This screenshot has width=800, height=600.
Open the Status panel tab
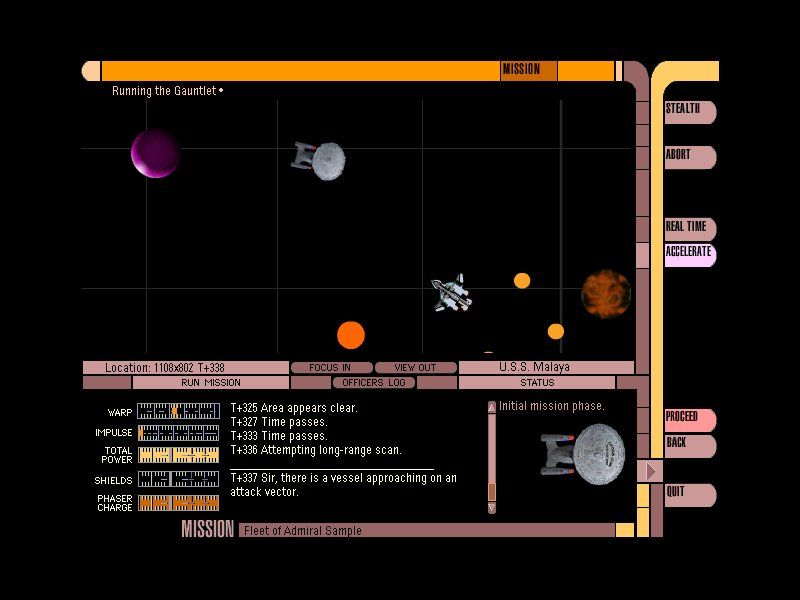pyautogui.click(x=537, y=383)
